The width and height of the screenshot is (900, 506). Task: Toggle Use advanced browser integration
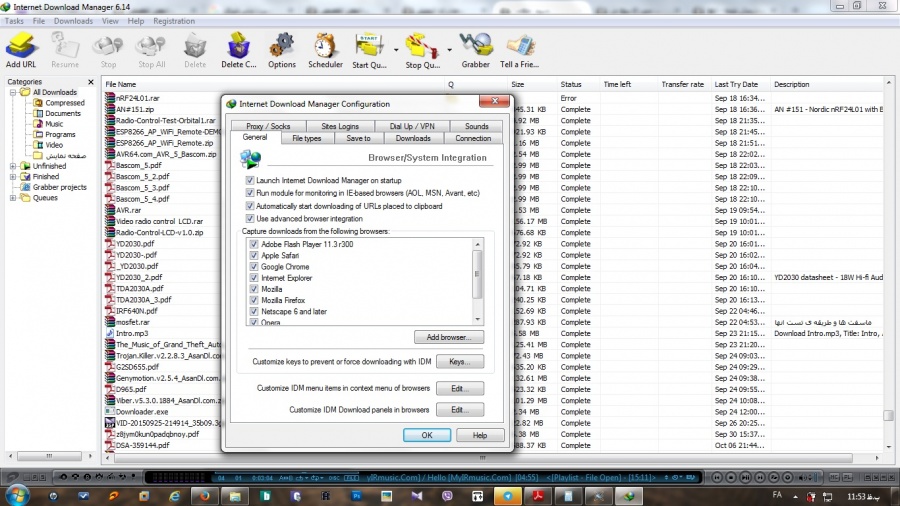250,219
